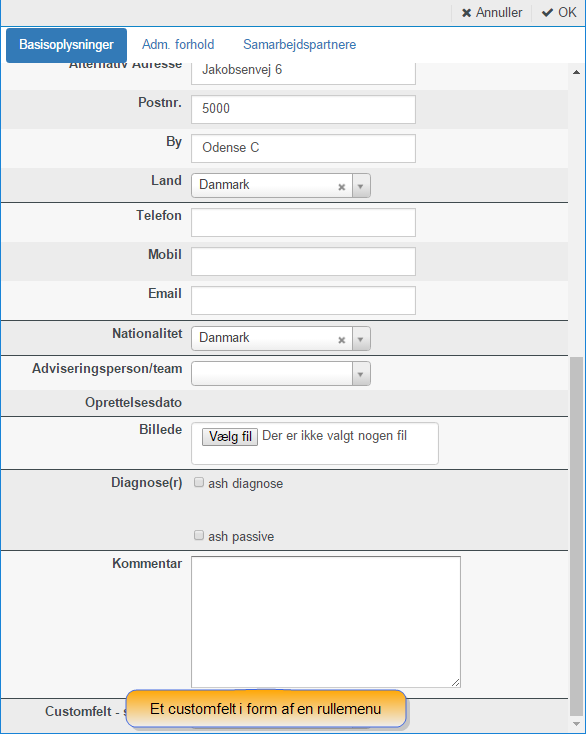Switch to the Adm. forhold tab

coord(178,44)
